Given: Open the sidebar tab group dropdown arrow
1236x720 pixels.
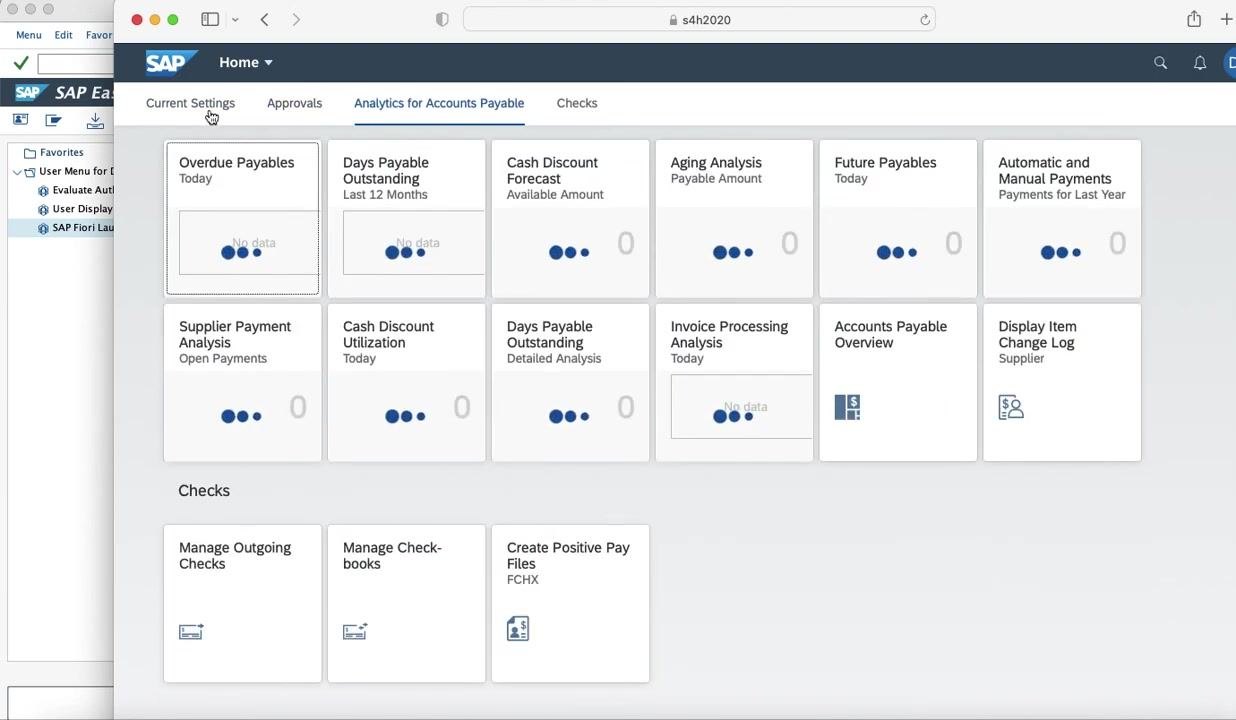Looking at the screenshot, I should [235, 19].
